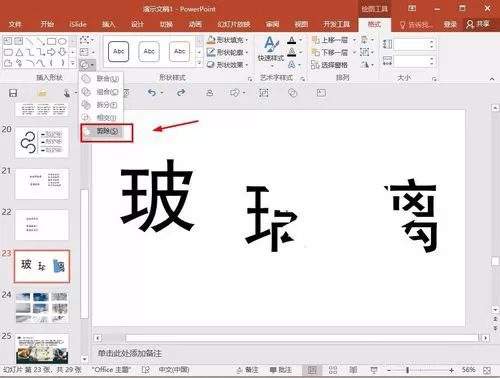Switch to Normal view in status bar
Image resolution: width=500 pixels, height=378 pixels.
point(312,370)
